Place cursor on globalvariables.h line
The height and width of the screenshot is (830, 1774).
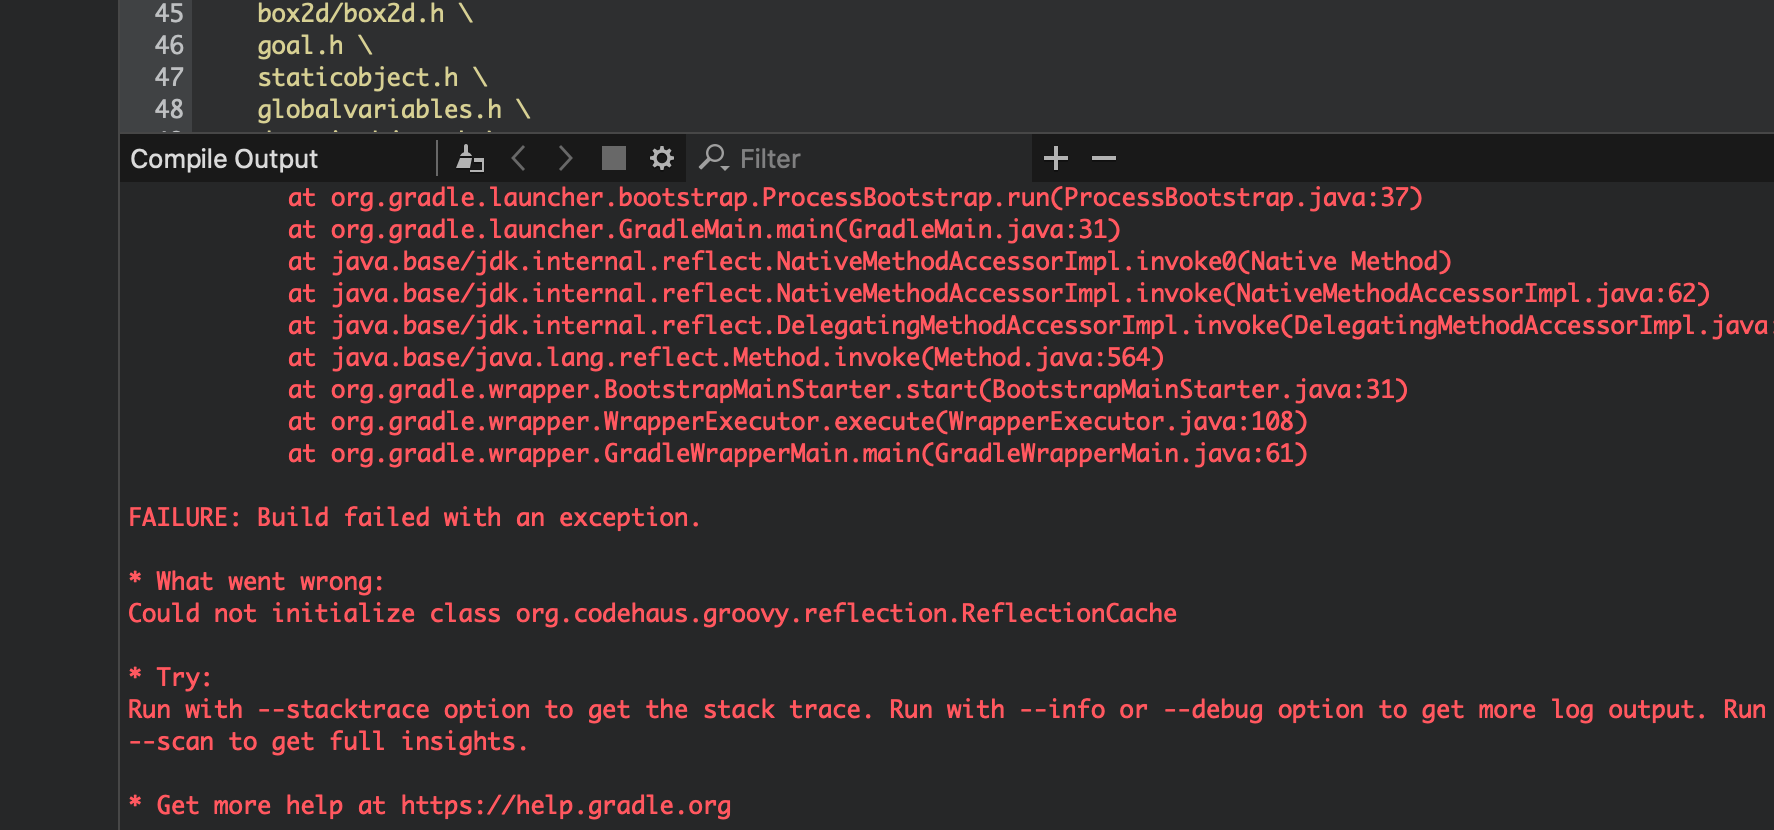click(x=379, y=109)
